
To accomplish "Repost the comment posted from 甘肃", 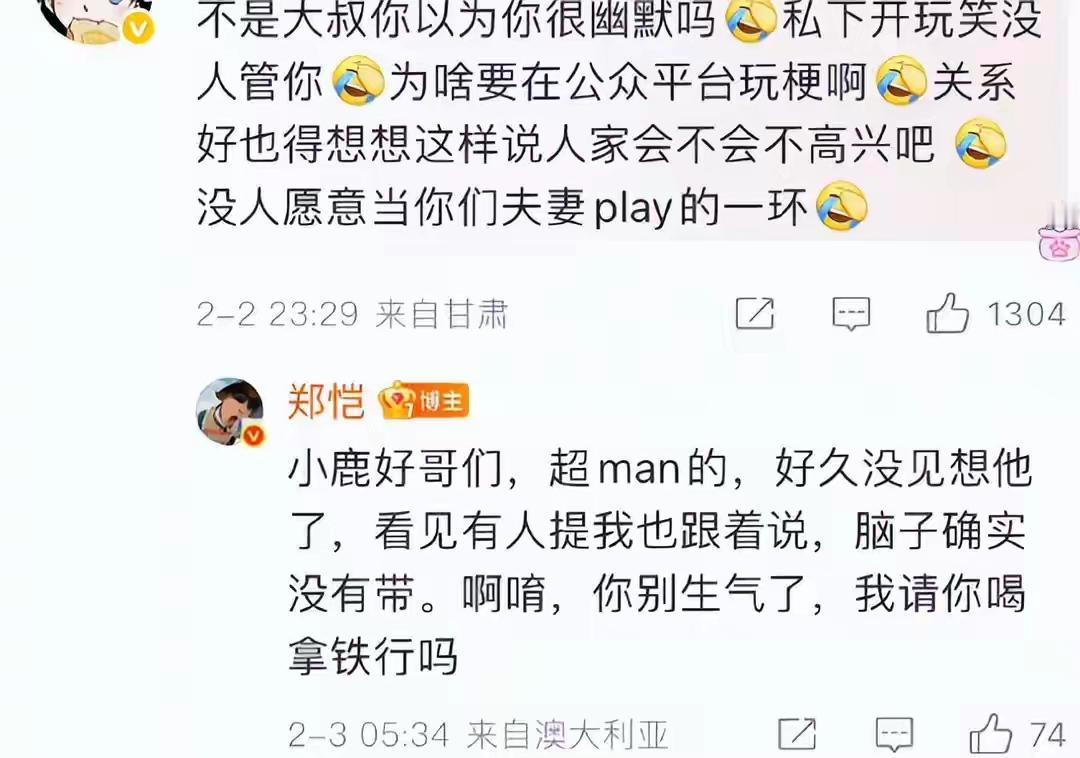I will 755,314.
